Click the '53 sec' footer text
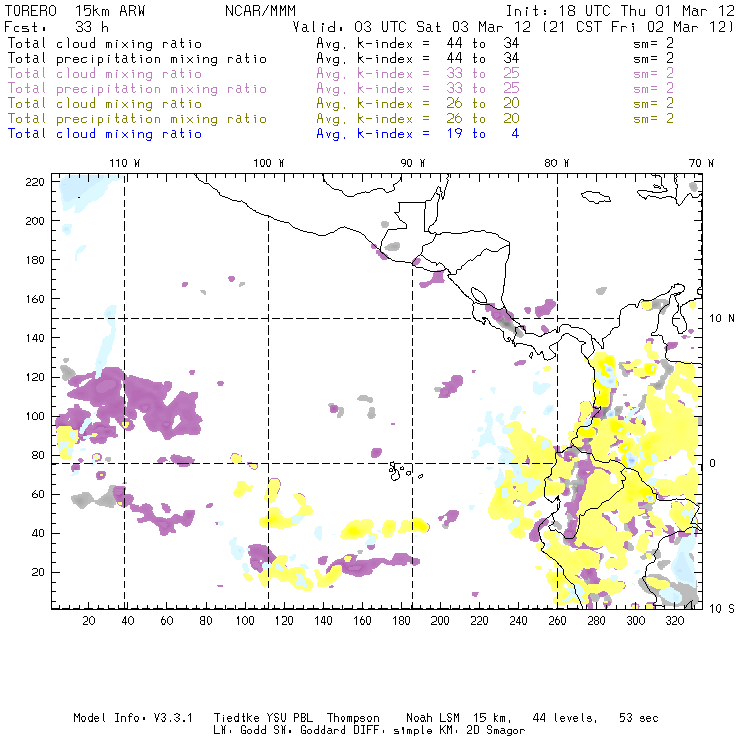Screen dimensions: 740x740 639,718
